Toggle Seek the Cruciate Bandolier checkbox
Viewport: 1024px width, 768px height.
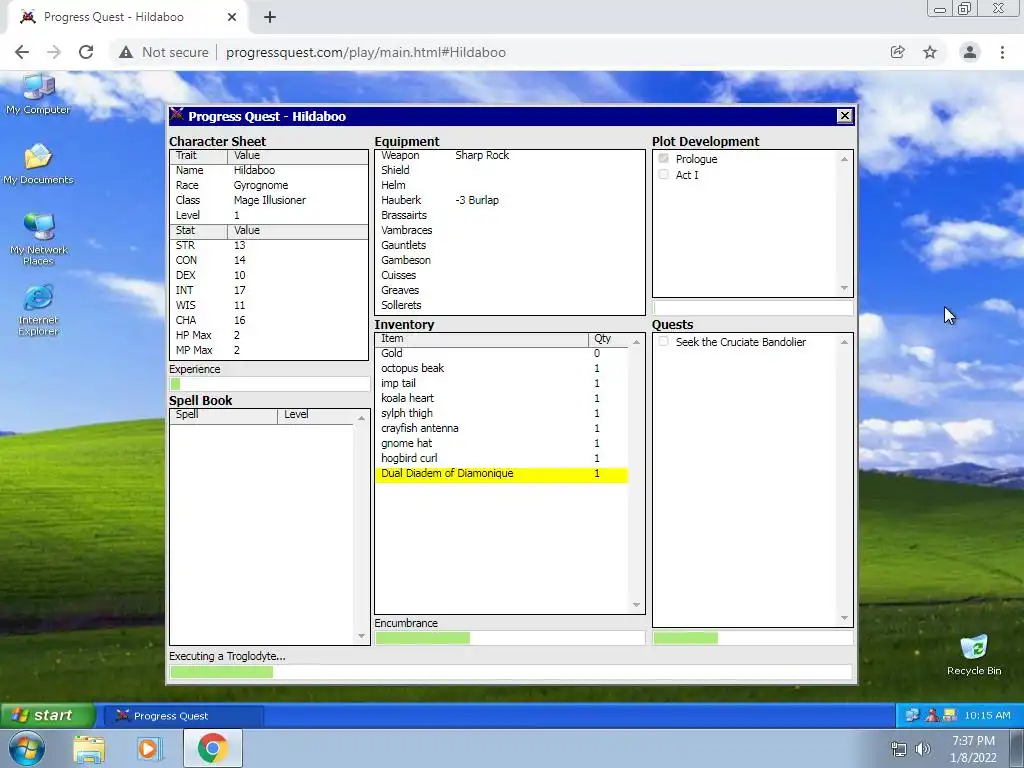click(664, 342)
